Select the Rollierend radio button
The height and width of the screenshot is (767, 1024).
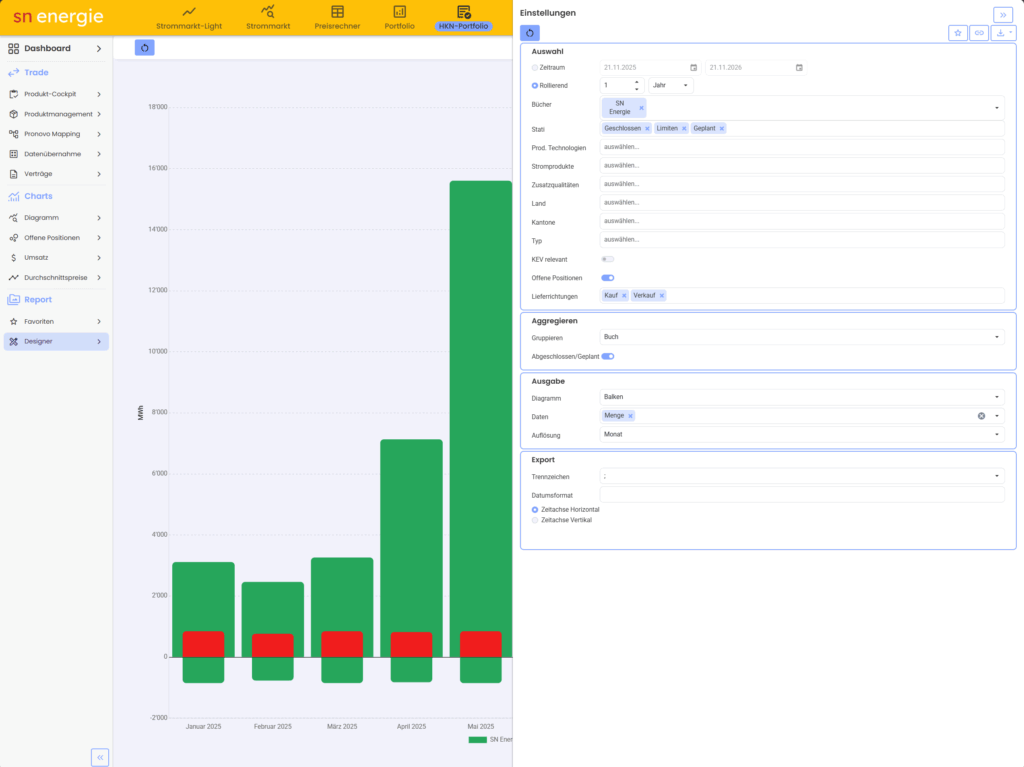tap(535, 86)
